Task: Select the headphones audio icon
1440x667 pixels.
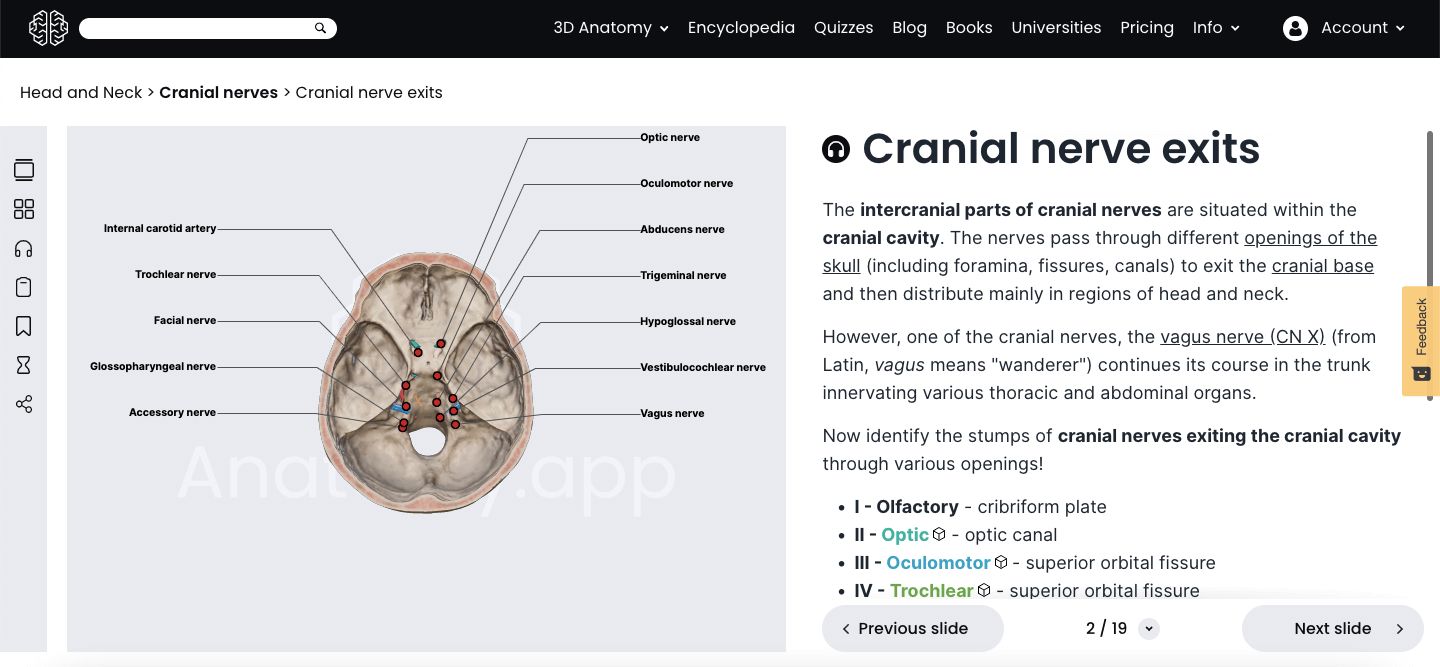Action: (24, 248)
